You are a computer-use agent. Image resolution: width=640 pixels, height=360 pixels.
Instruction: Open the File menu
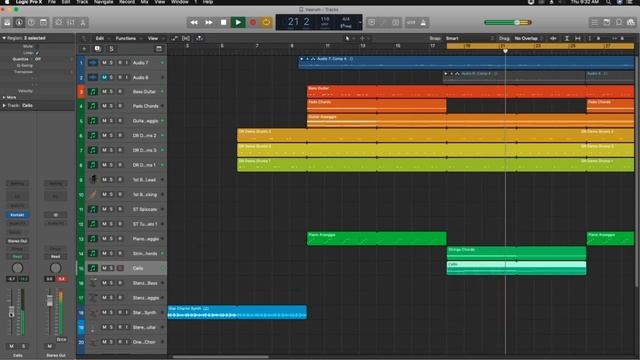point(52,2)
